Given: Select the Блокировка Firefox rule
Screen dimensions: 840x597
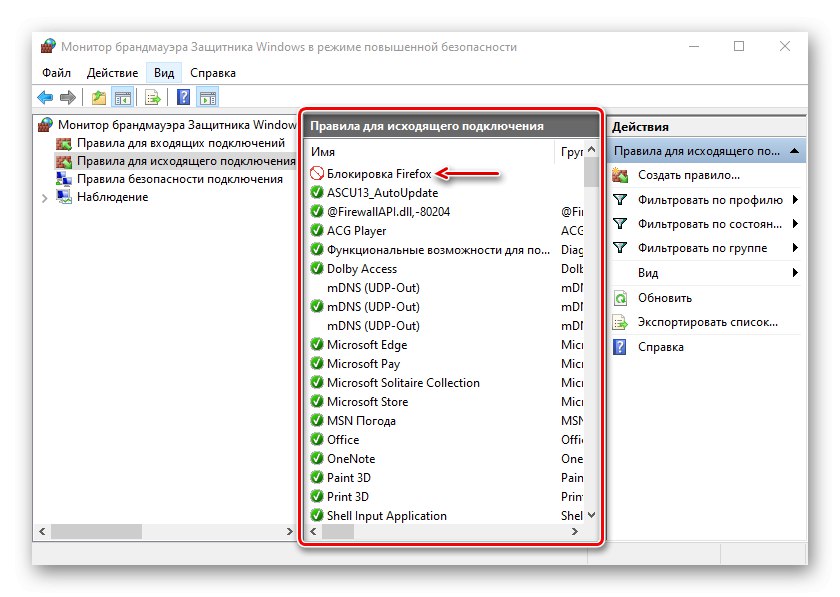Looking at the screenshot, I should tap(379, 174).
